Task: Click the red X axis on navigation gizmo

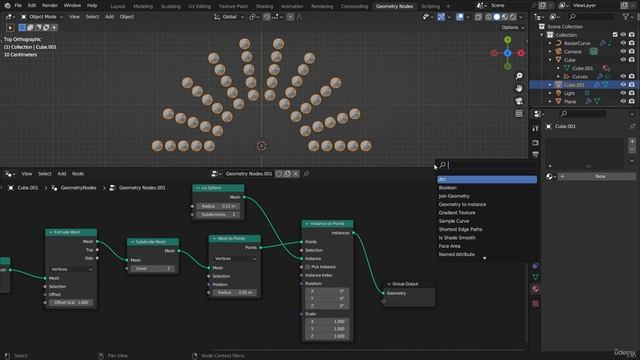Action: tap(521, 53)
